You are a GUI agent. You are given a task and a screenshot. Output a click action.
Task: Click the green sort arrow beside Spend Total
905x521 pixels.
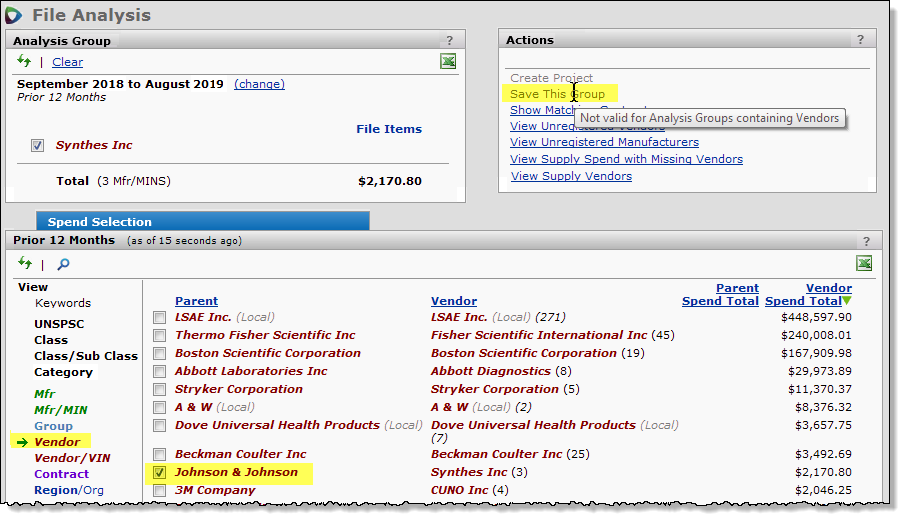pyautogui.click(x=847, y=301)
